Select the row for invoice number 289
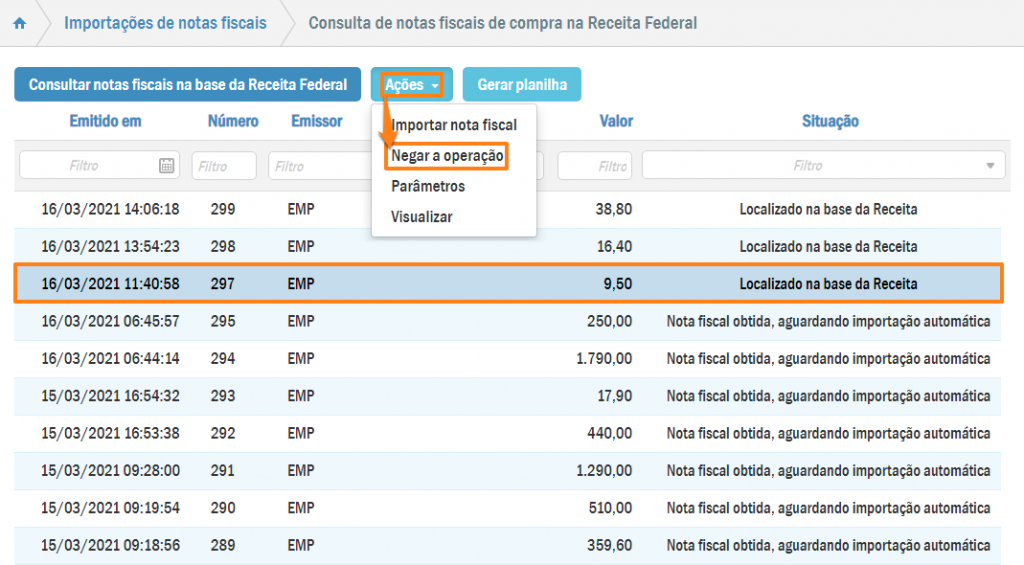This screenshot has width=1024, height=565. point(508,546)
